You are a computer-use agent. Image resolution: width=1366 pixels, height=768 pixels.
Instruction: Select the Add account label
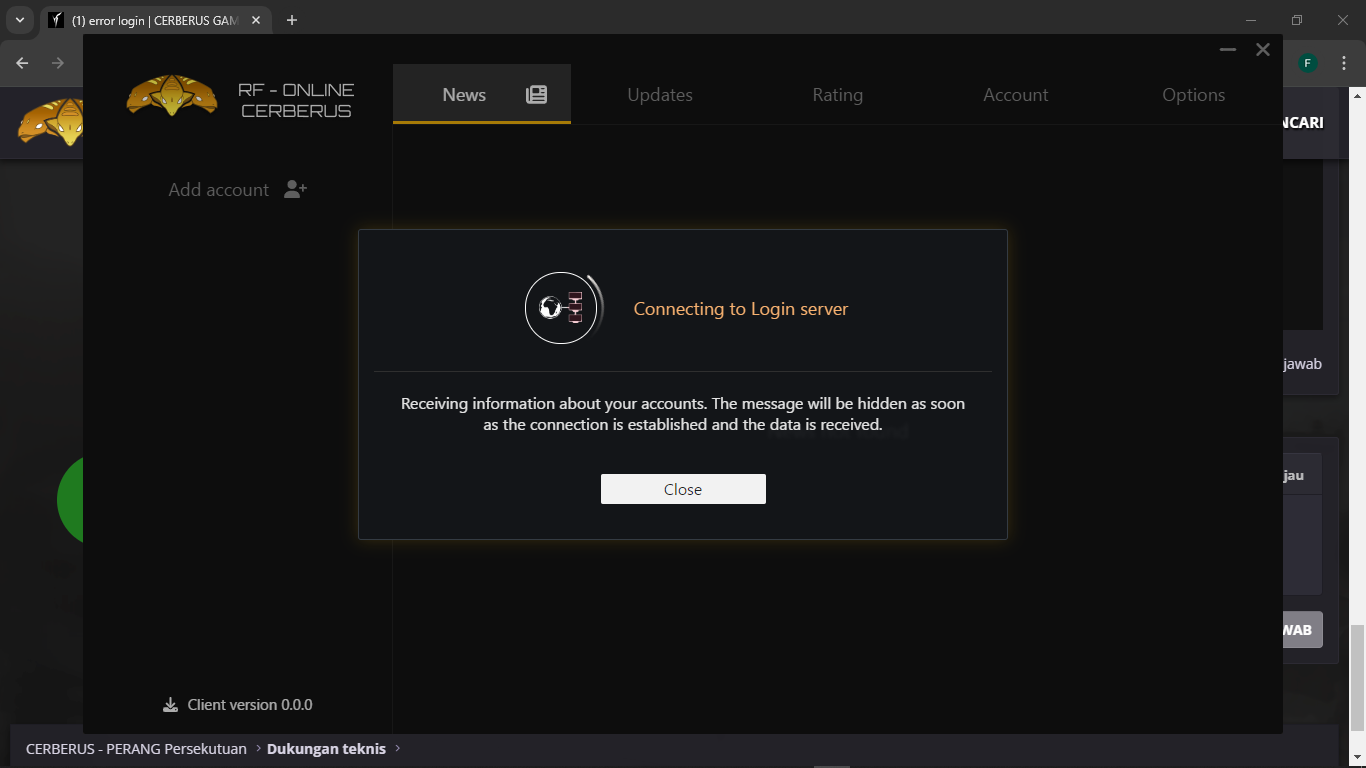pos(219,190)
